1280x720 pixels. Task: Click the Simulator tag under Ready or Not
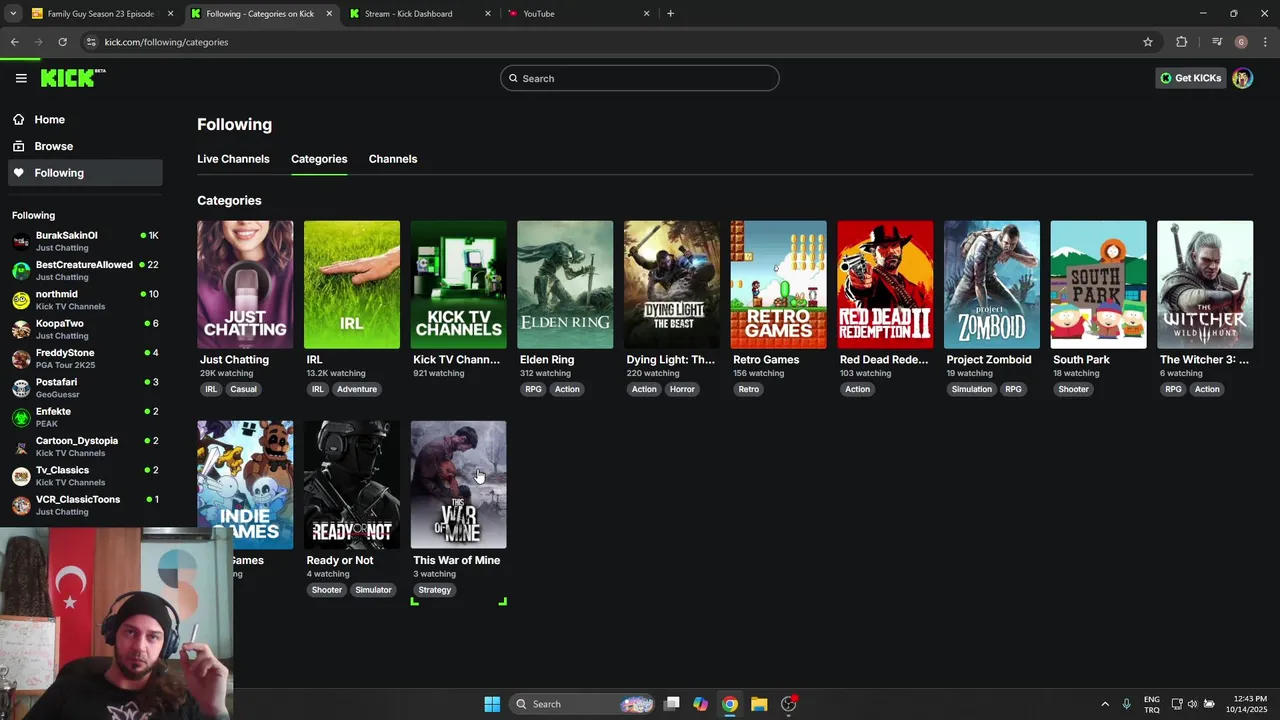coord(373,590)
